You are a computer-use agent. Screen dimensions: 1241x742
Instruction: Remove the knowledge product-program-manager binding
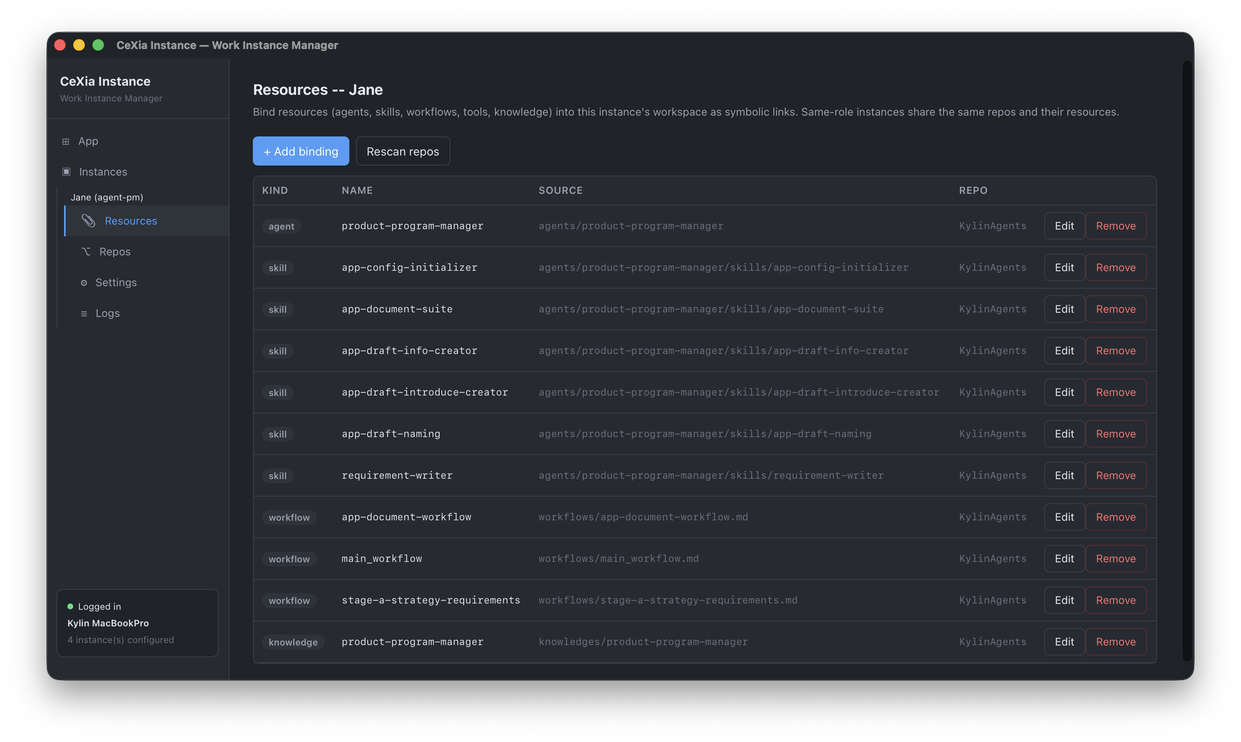coord(1116,642)
